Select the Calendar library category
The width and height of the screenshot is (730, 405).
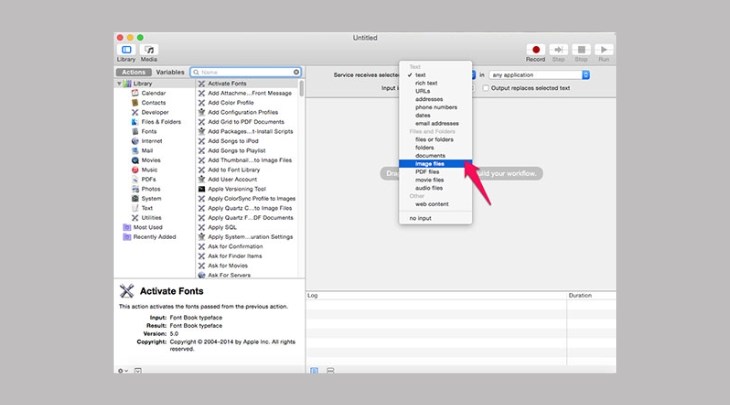coord(154,93)
